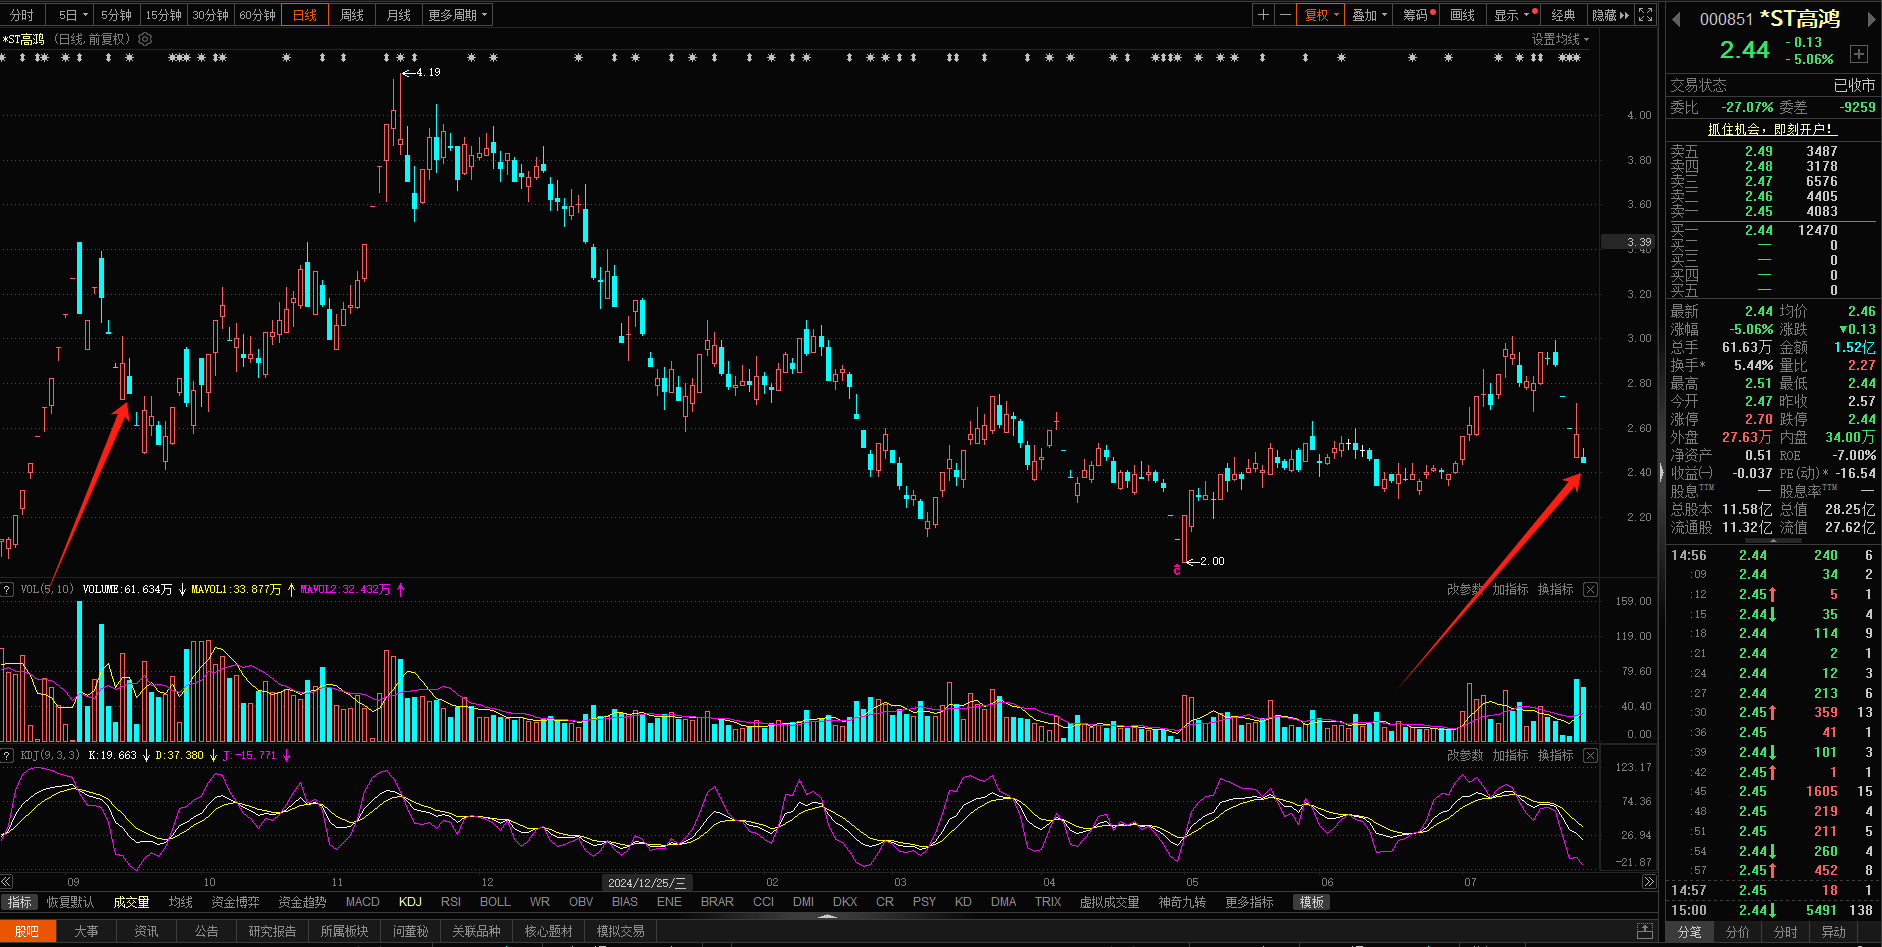1882x947 pixels.
Task: Open 股吧 tab at bottom
Action: tap(27, 931)
